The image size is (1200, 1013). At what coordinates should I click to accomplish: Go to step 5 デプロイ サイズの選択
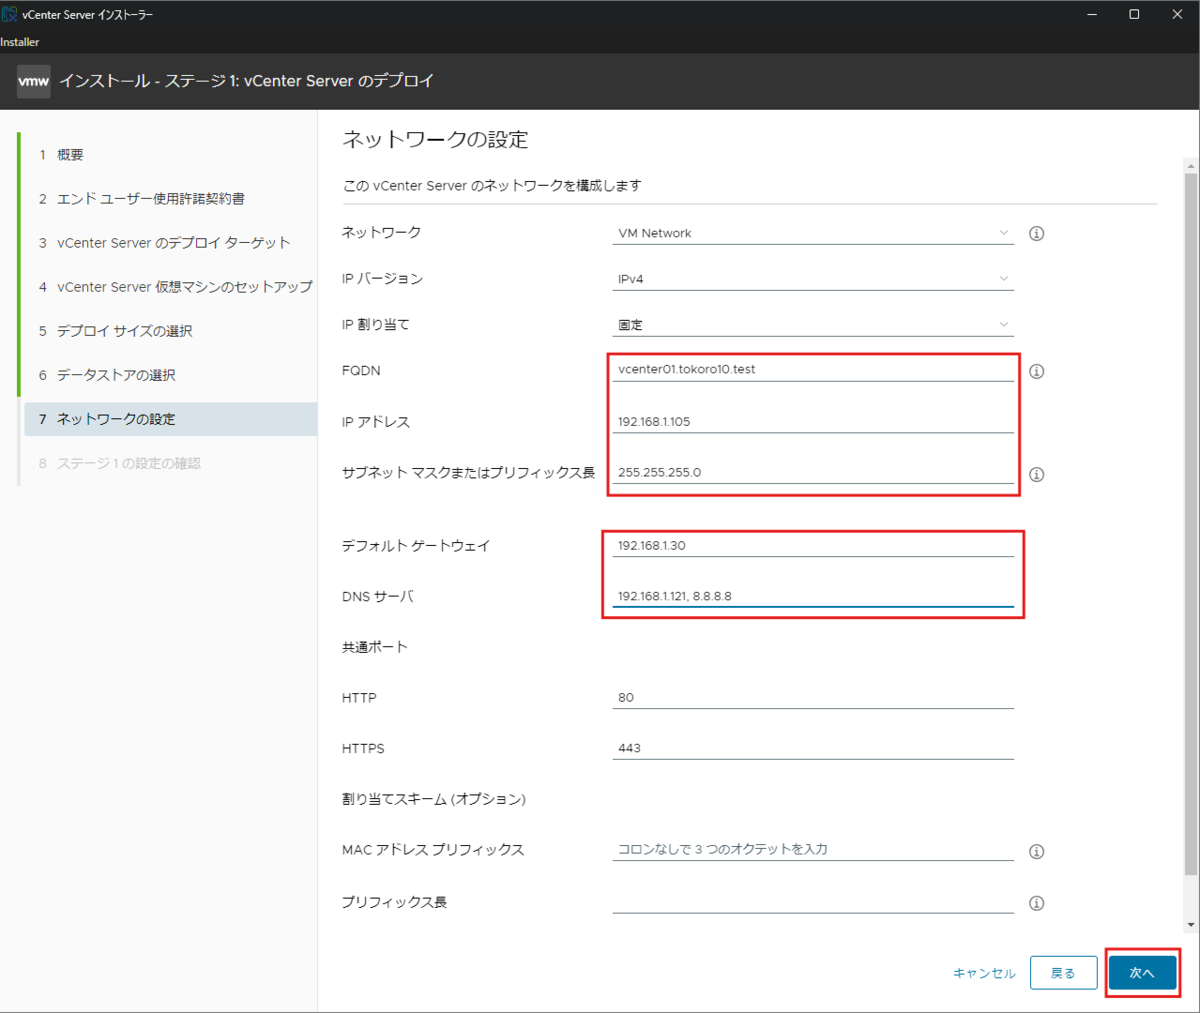[x=169, y=331]
